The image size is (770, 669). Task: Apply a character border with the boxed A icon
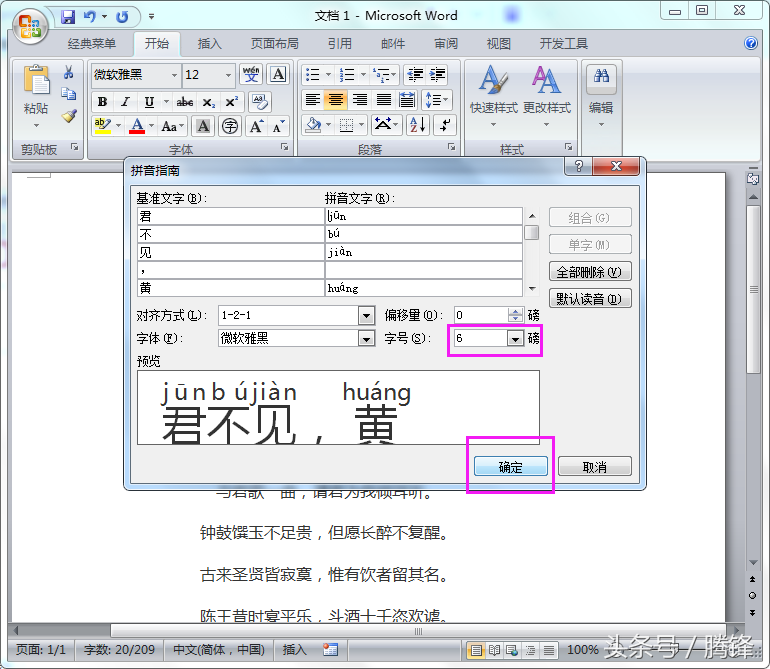coord(278,75)
